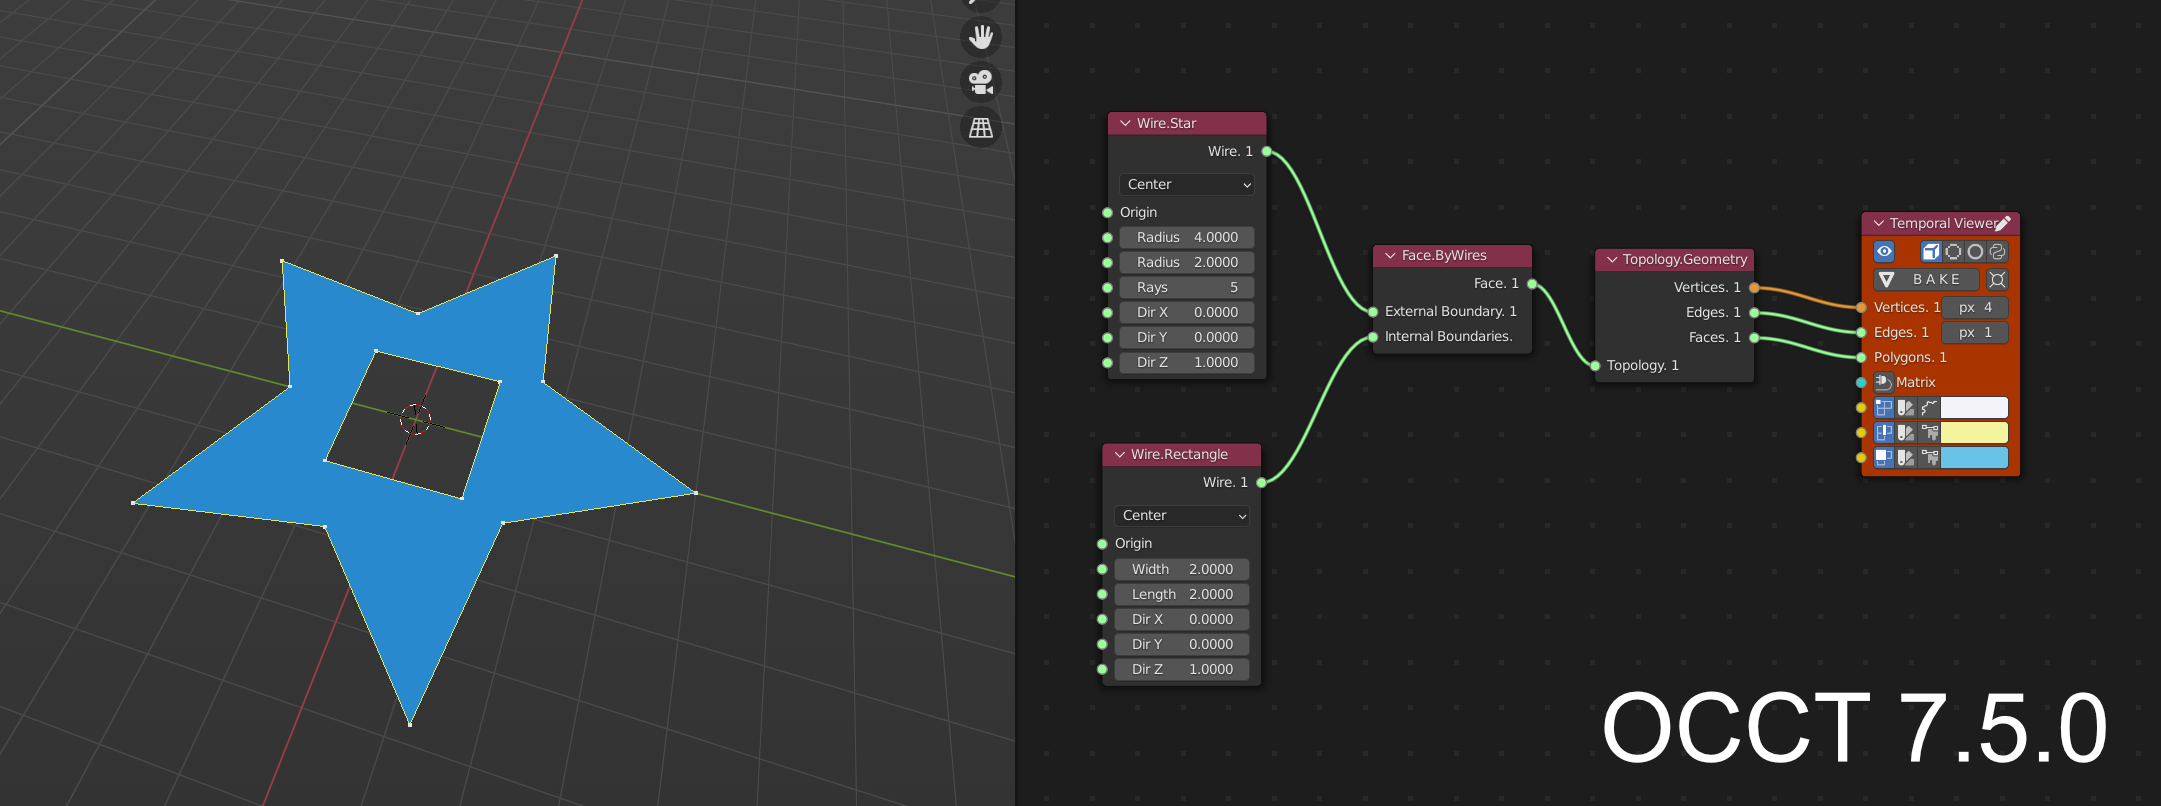Open the Center dropdown in Wire.Star
This screenshot has width=2161, height=806.
1187,185
